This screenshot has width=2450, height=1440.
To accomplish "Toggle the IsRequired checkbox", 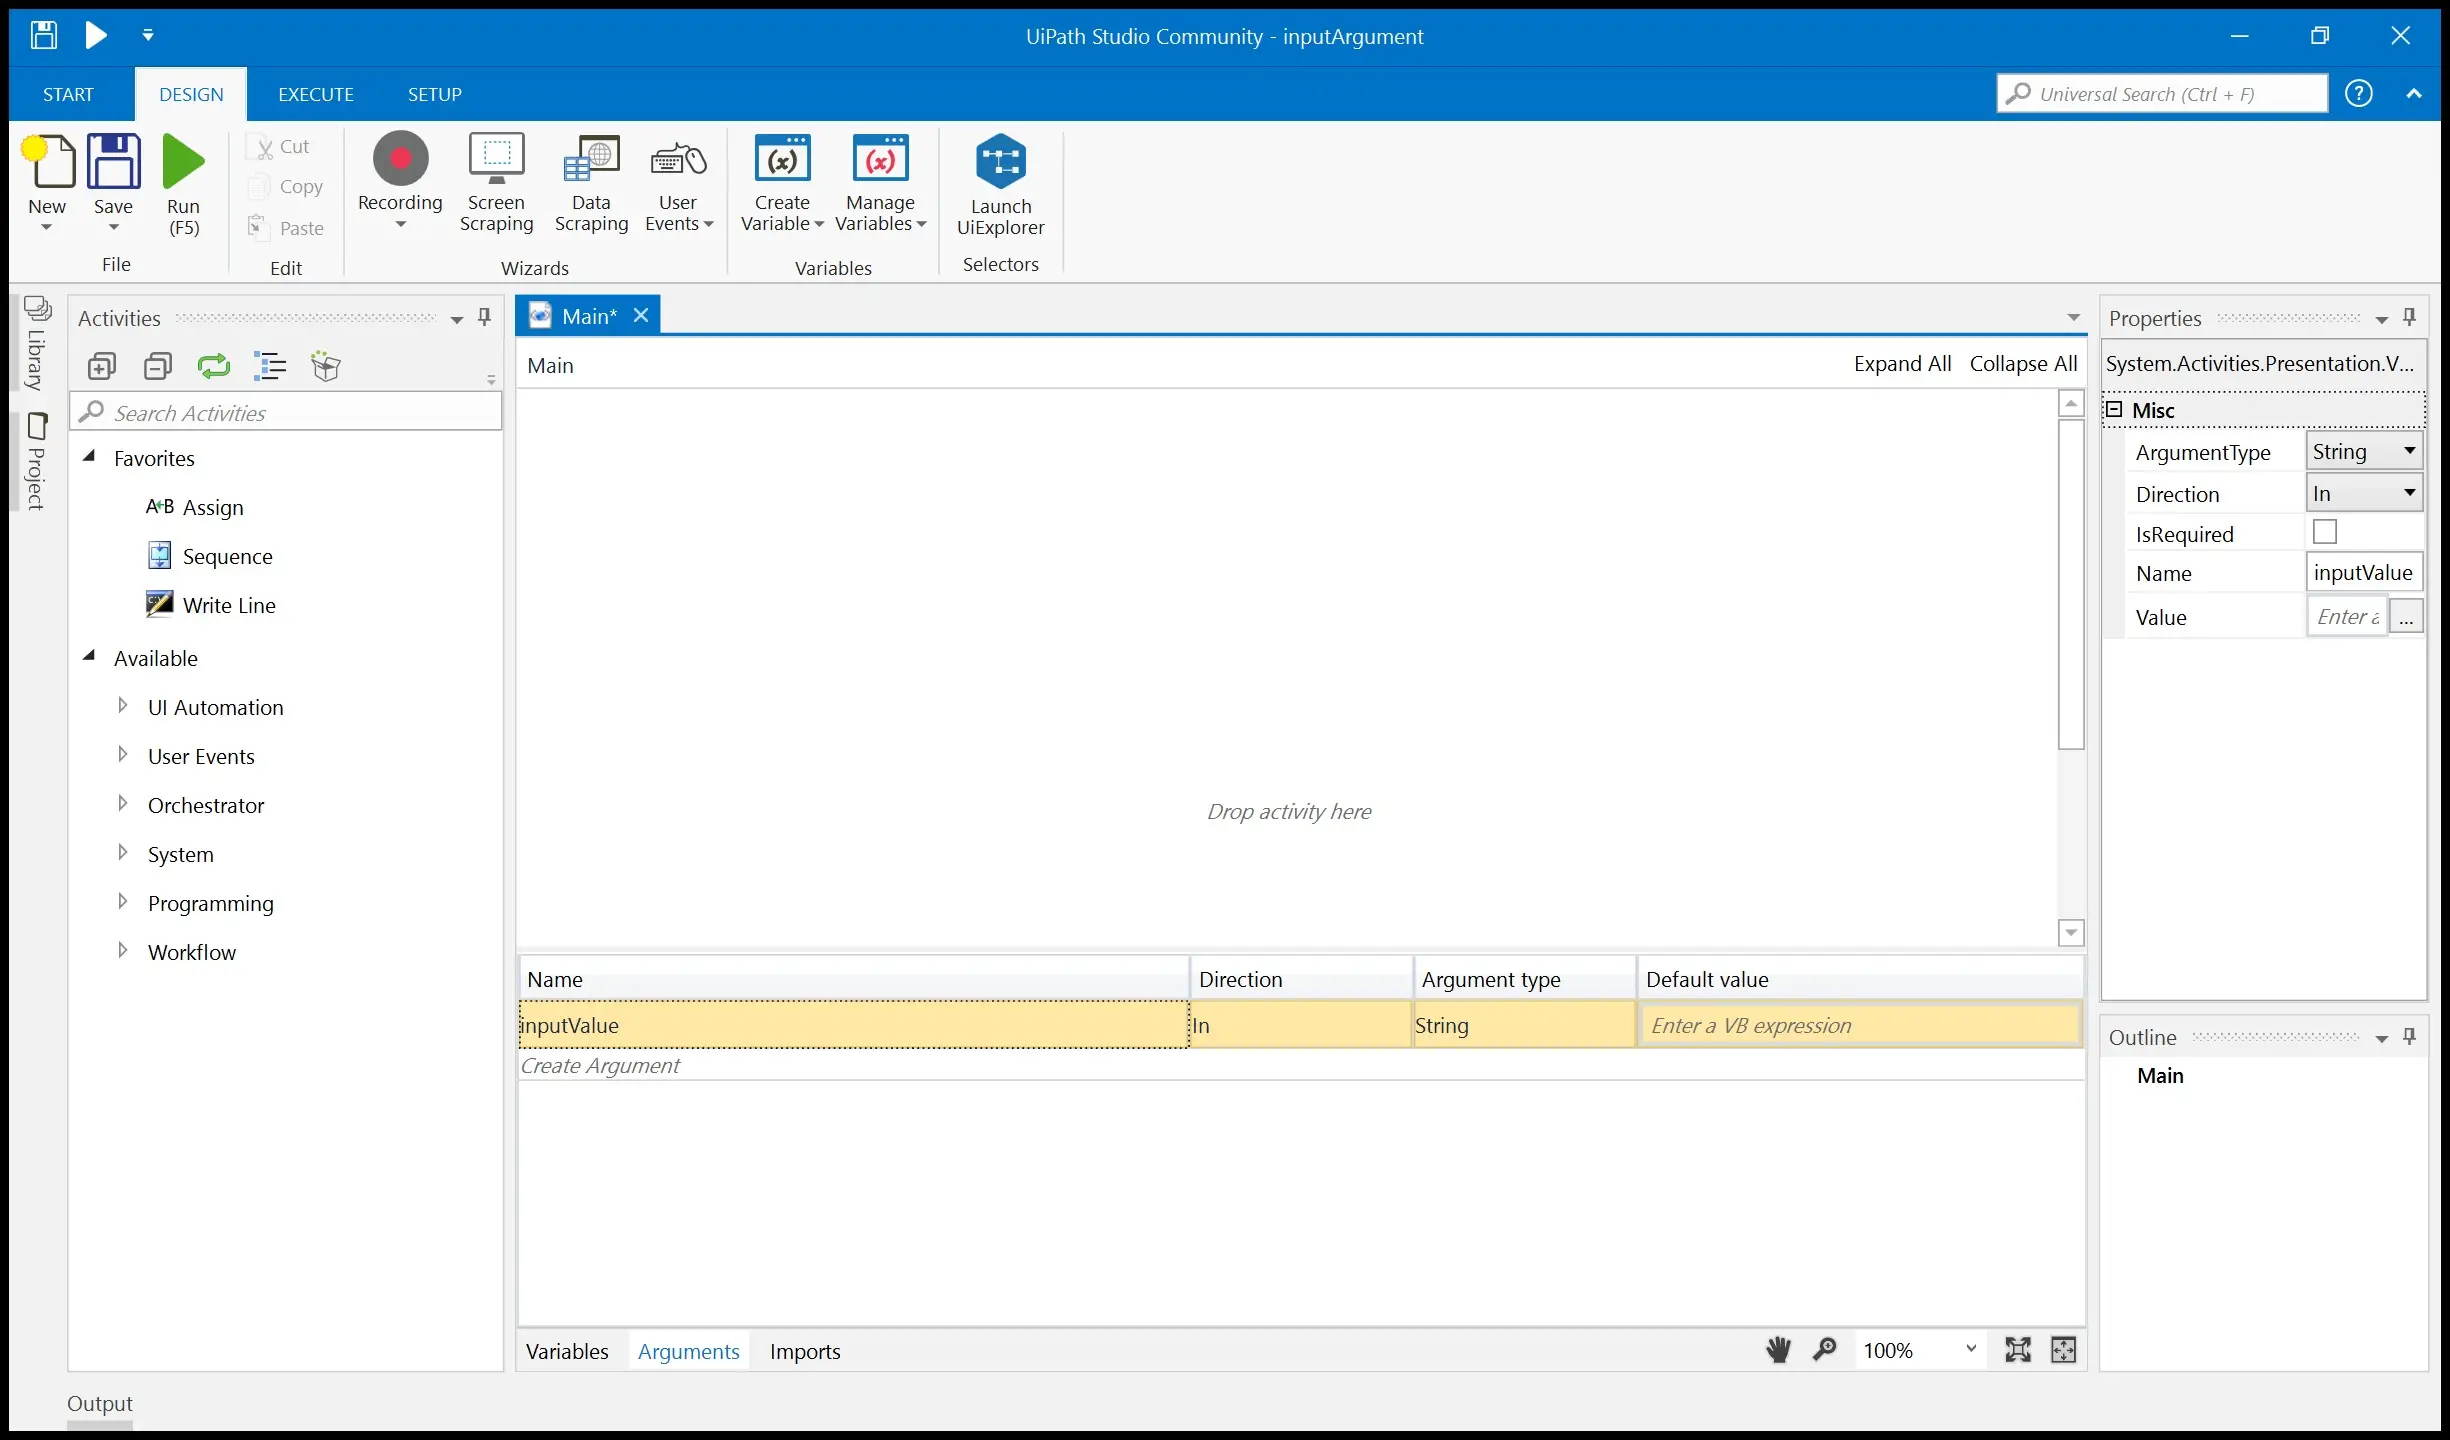I will (2325, 532).
